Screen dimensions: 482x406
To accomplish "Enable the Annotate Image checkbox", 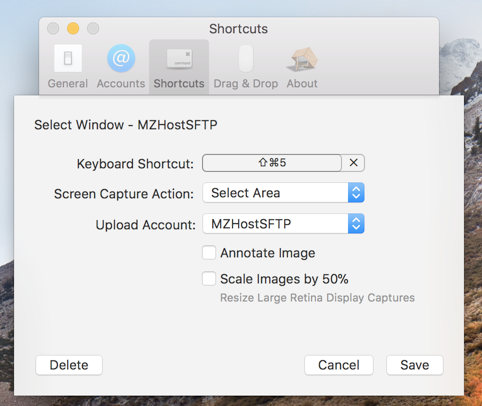I will tap(209, 253).
